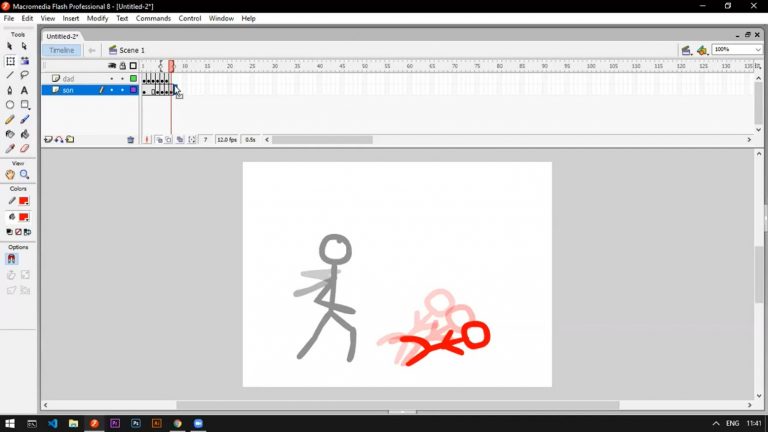
Task: Click the Timeline toggle button
Action: (62, 50)
